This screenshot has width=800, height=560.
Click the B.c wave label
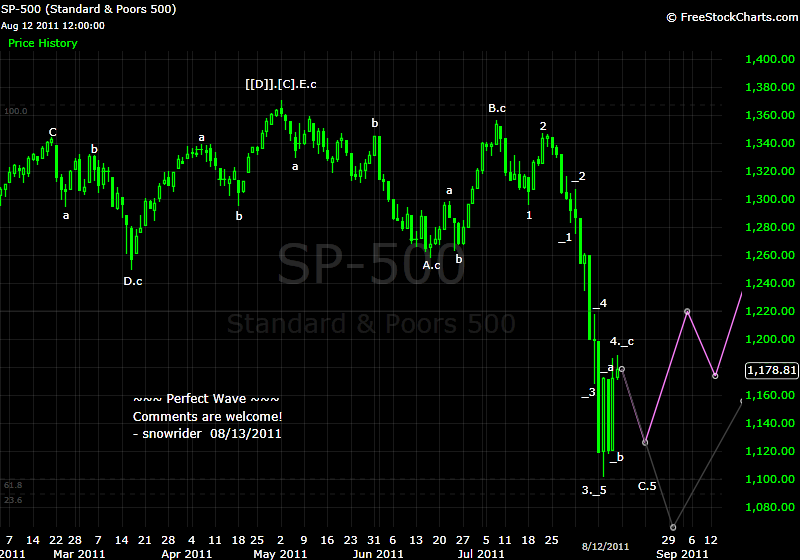[x=497, y=108]
